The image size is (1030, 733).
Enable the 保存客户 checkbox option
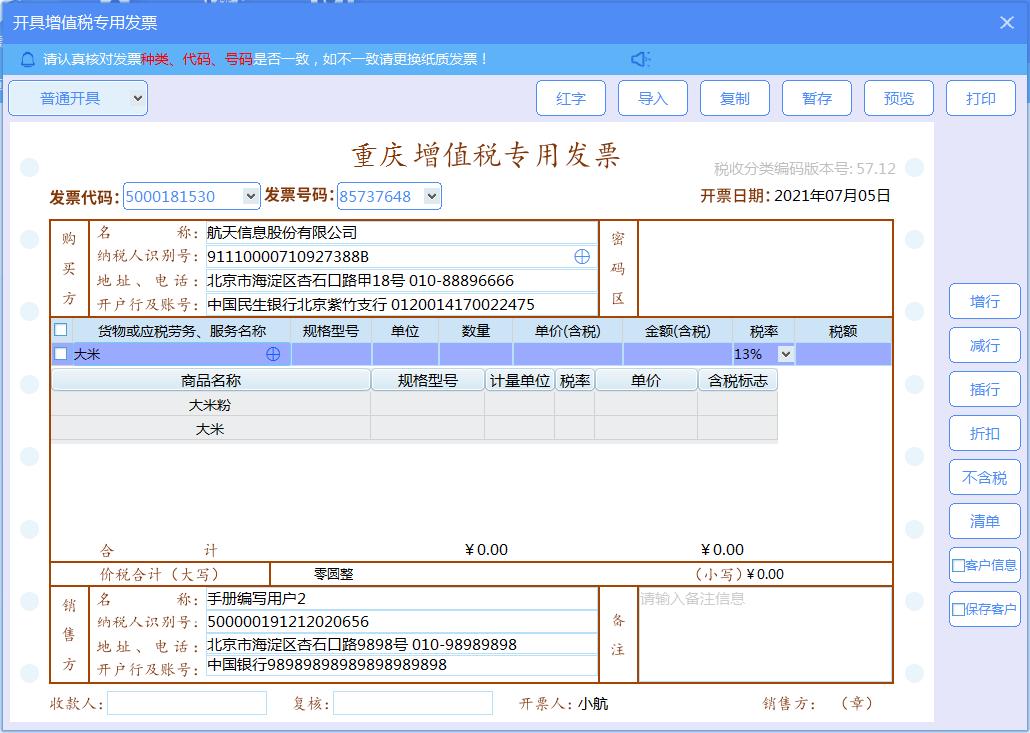tap(957, 609)
